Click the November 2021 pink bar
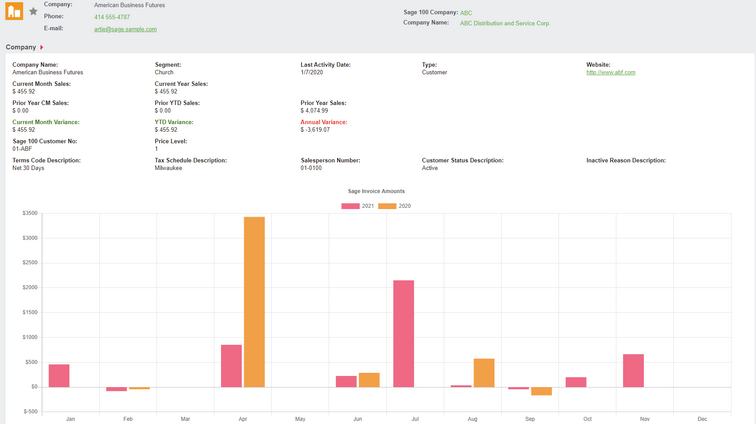Image resolution: width=756 pixels, height=424 pixels. [634, 371]
